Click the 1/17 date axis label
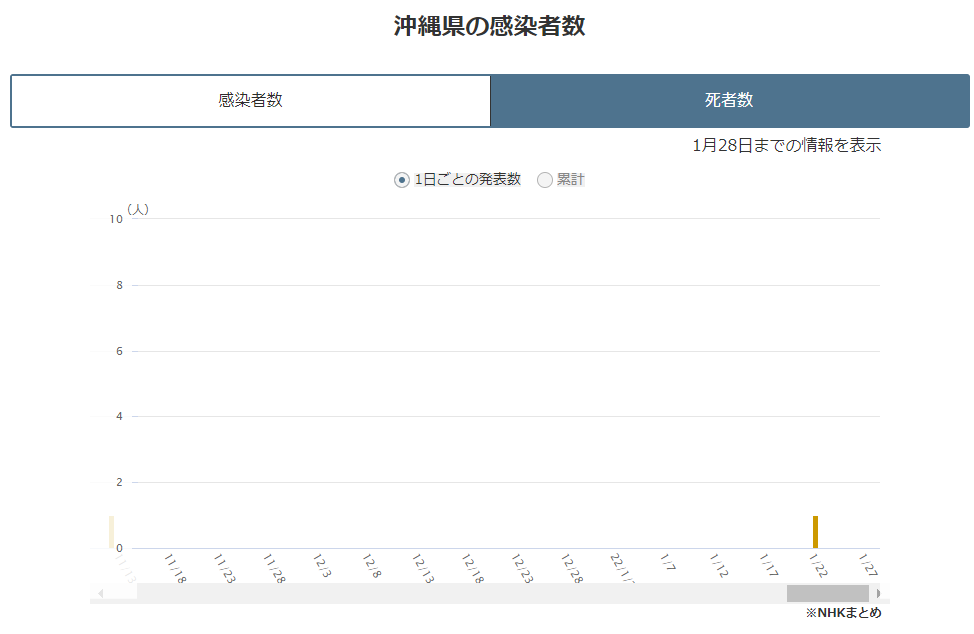974x634 pixels. click(x=768, y=566)
